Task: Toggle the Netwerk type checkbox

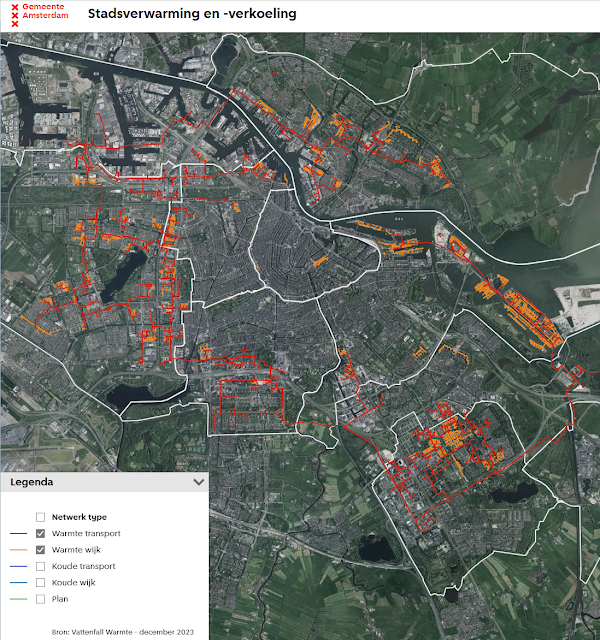Action: [40, 517]
